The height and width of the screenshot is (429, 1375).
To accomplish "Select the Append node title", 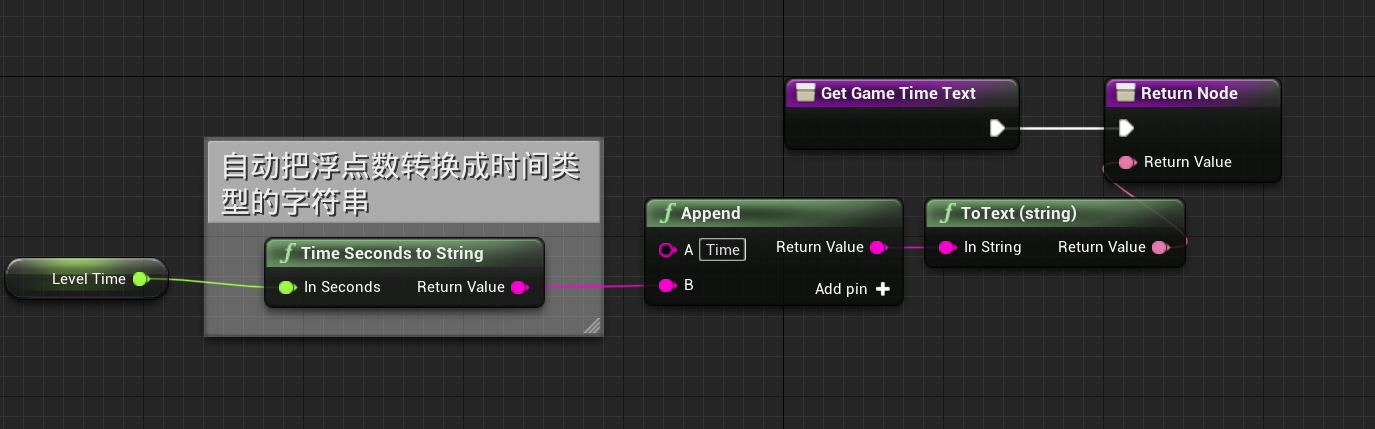I will (x=711, y=213).
